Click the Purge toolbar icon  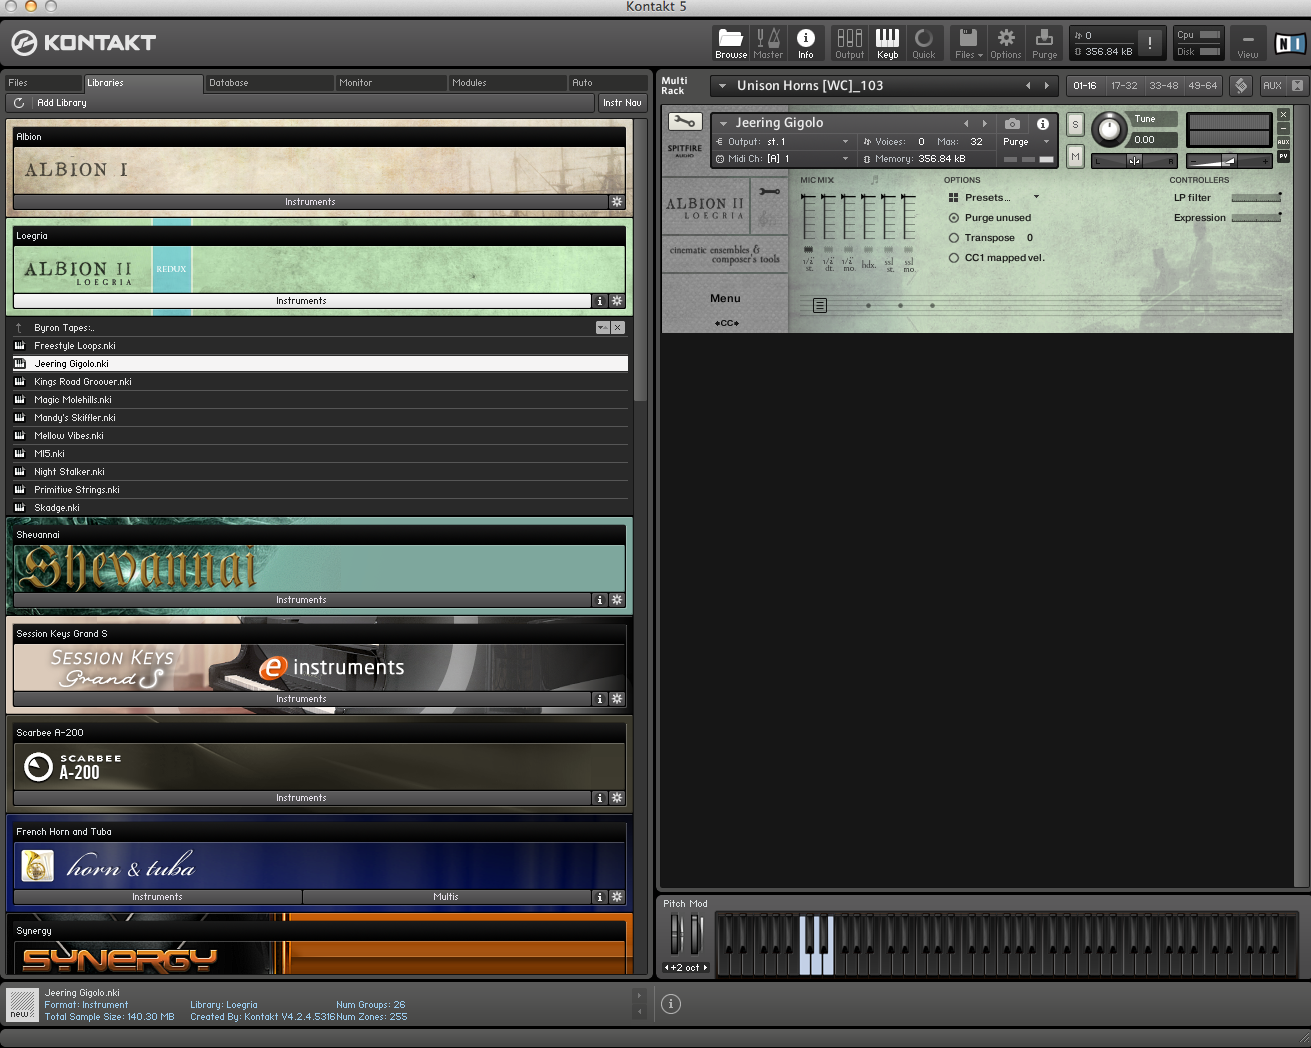(x=1044, y=43)
